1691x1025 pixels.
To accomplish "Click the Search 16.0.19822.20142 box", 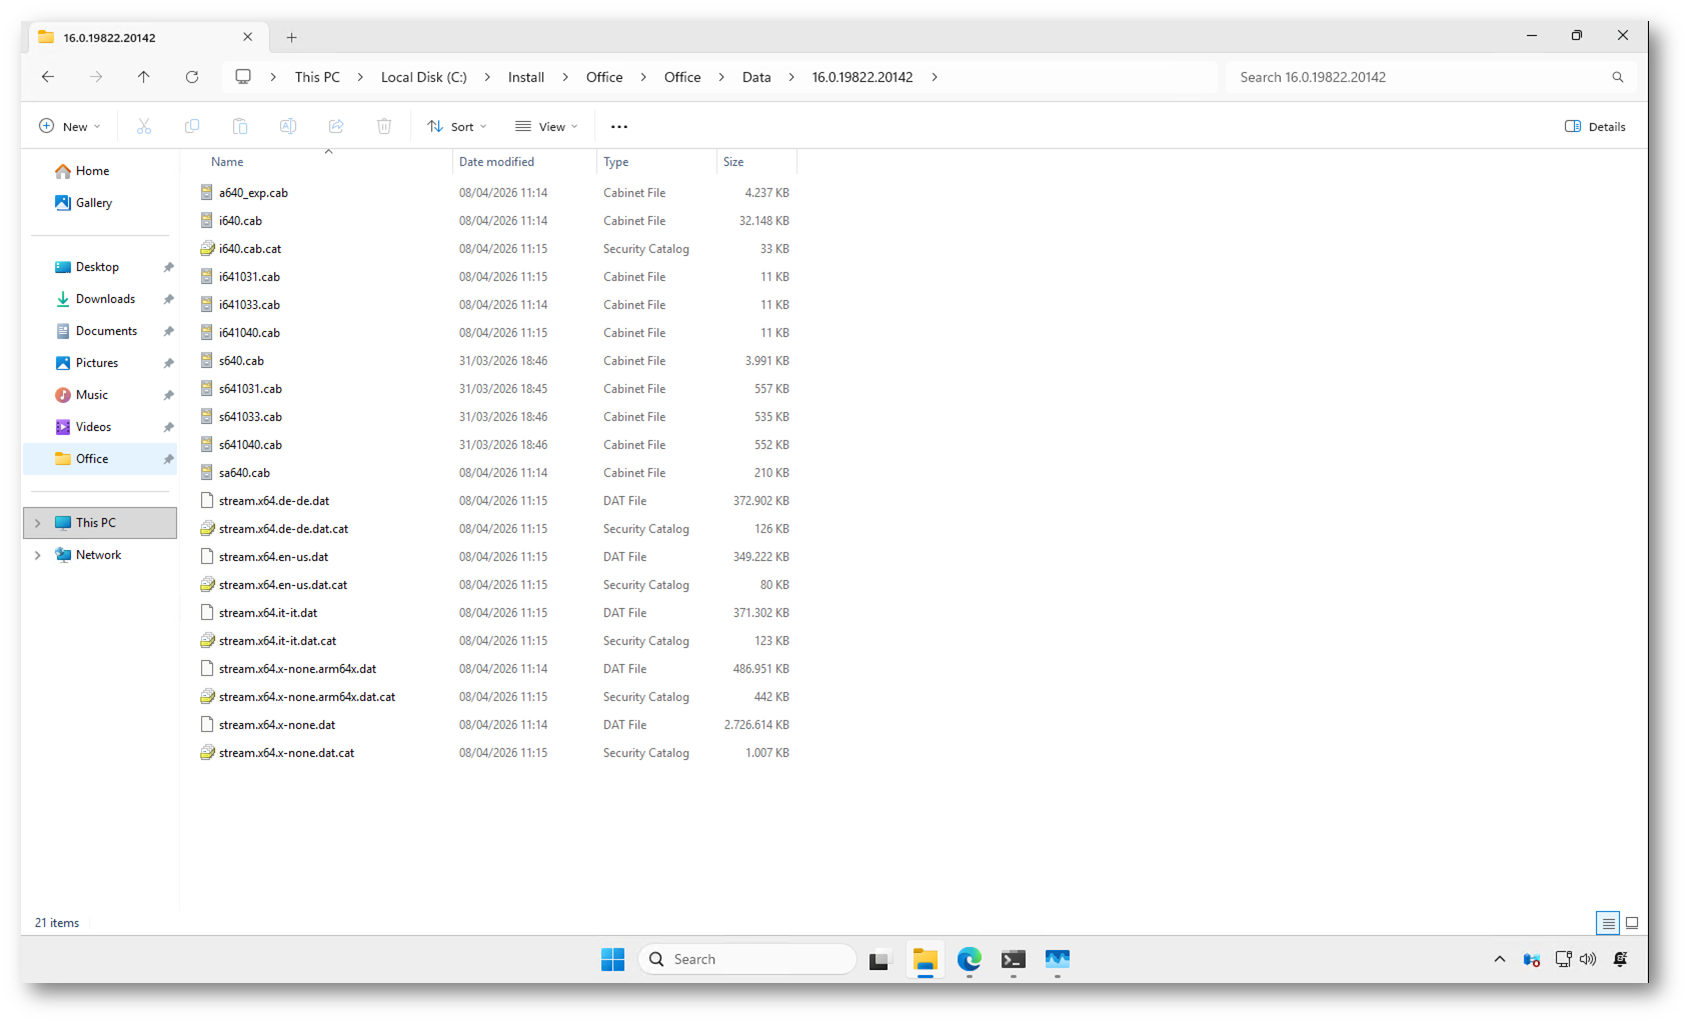I will point(1420,77).
